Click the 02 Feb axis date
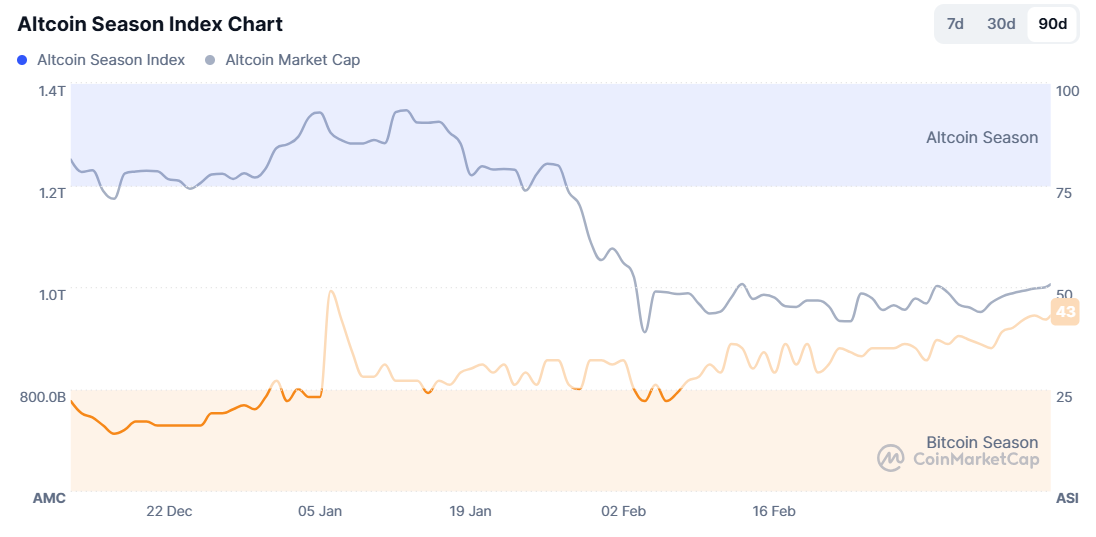1096x537 pixels. click(623, 511)
